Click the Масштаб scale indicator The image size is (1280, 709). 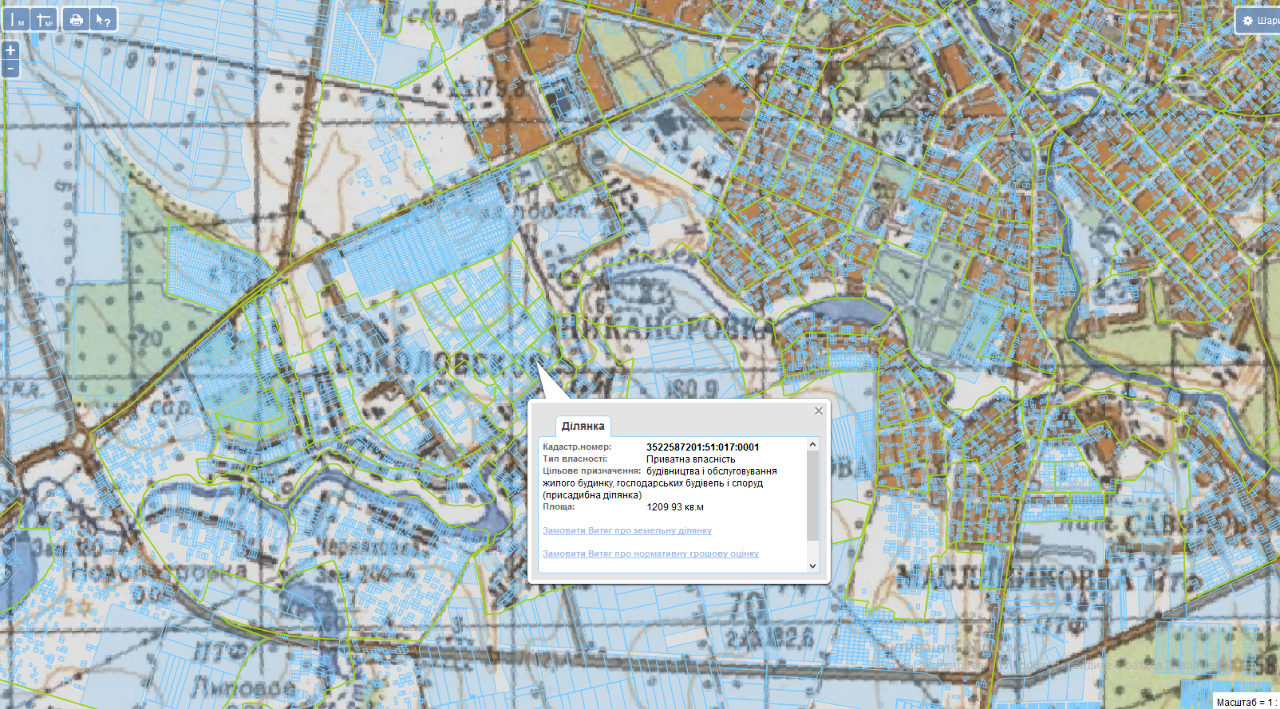pyautogui.click(x=1247, y=701)
